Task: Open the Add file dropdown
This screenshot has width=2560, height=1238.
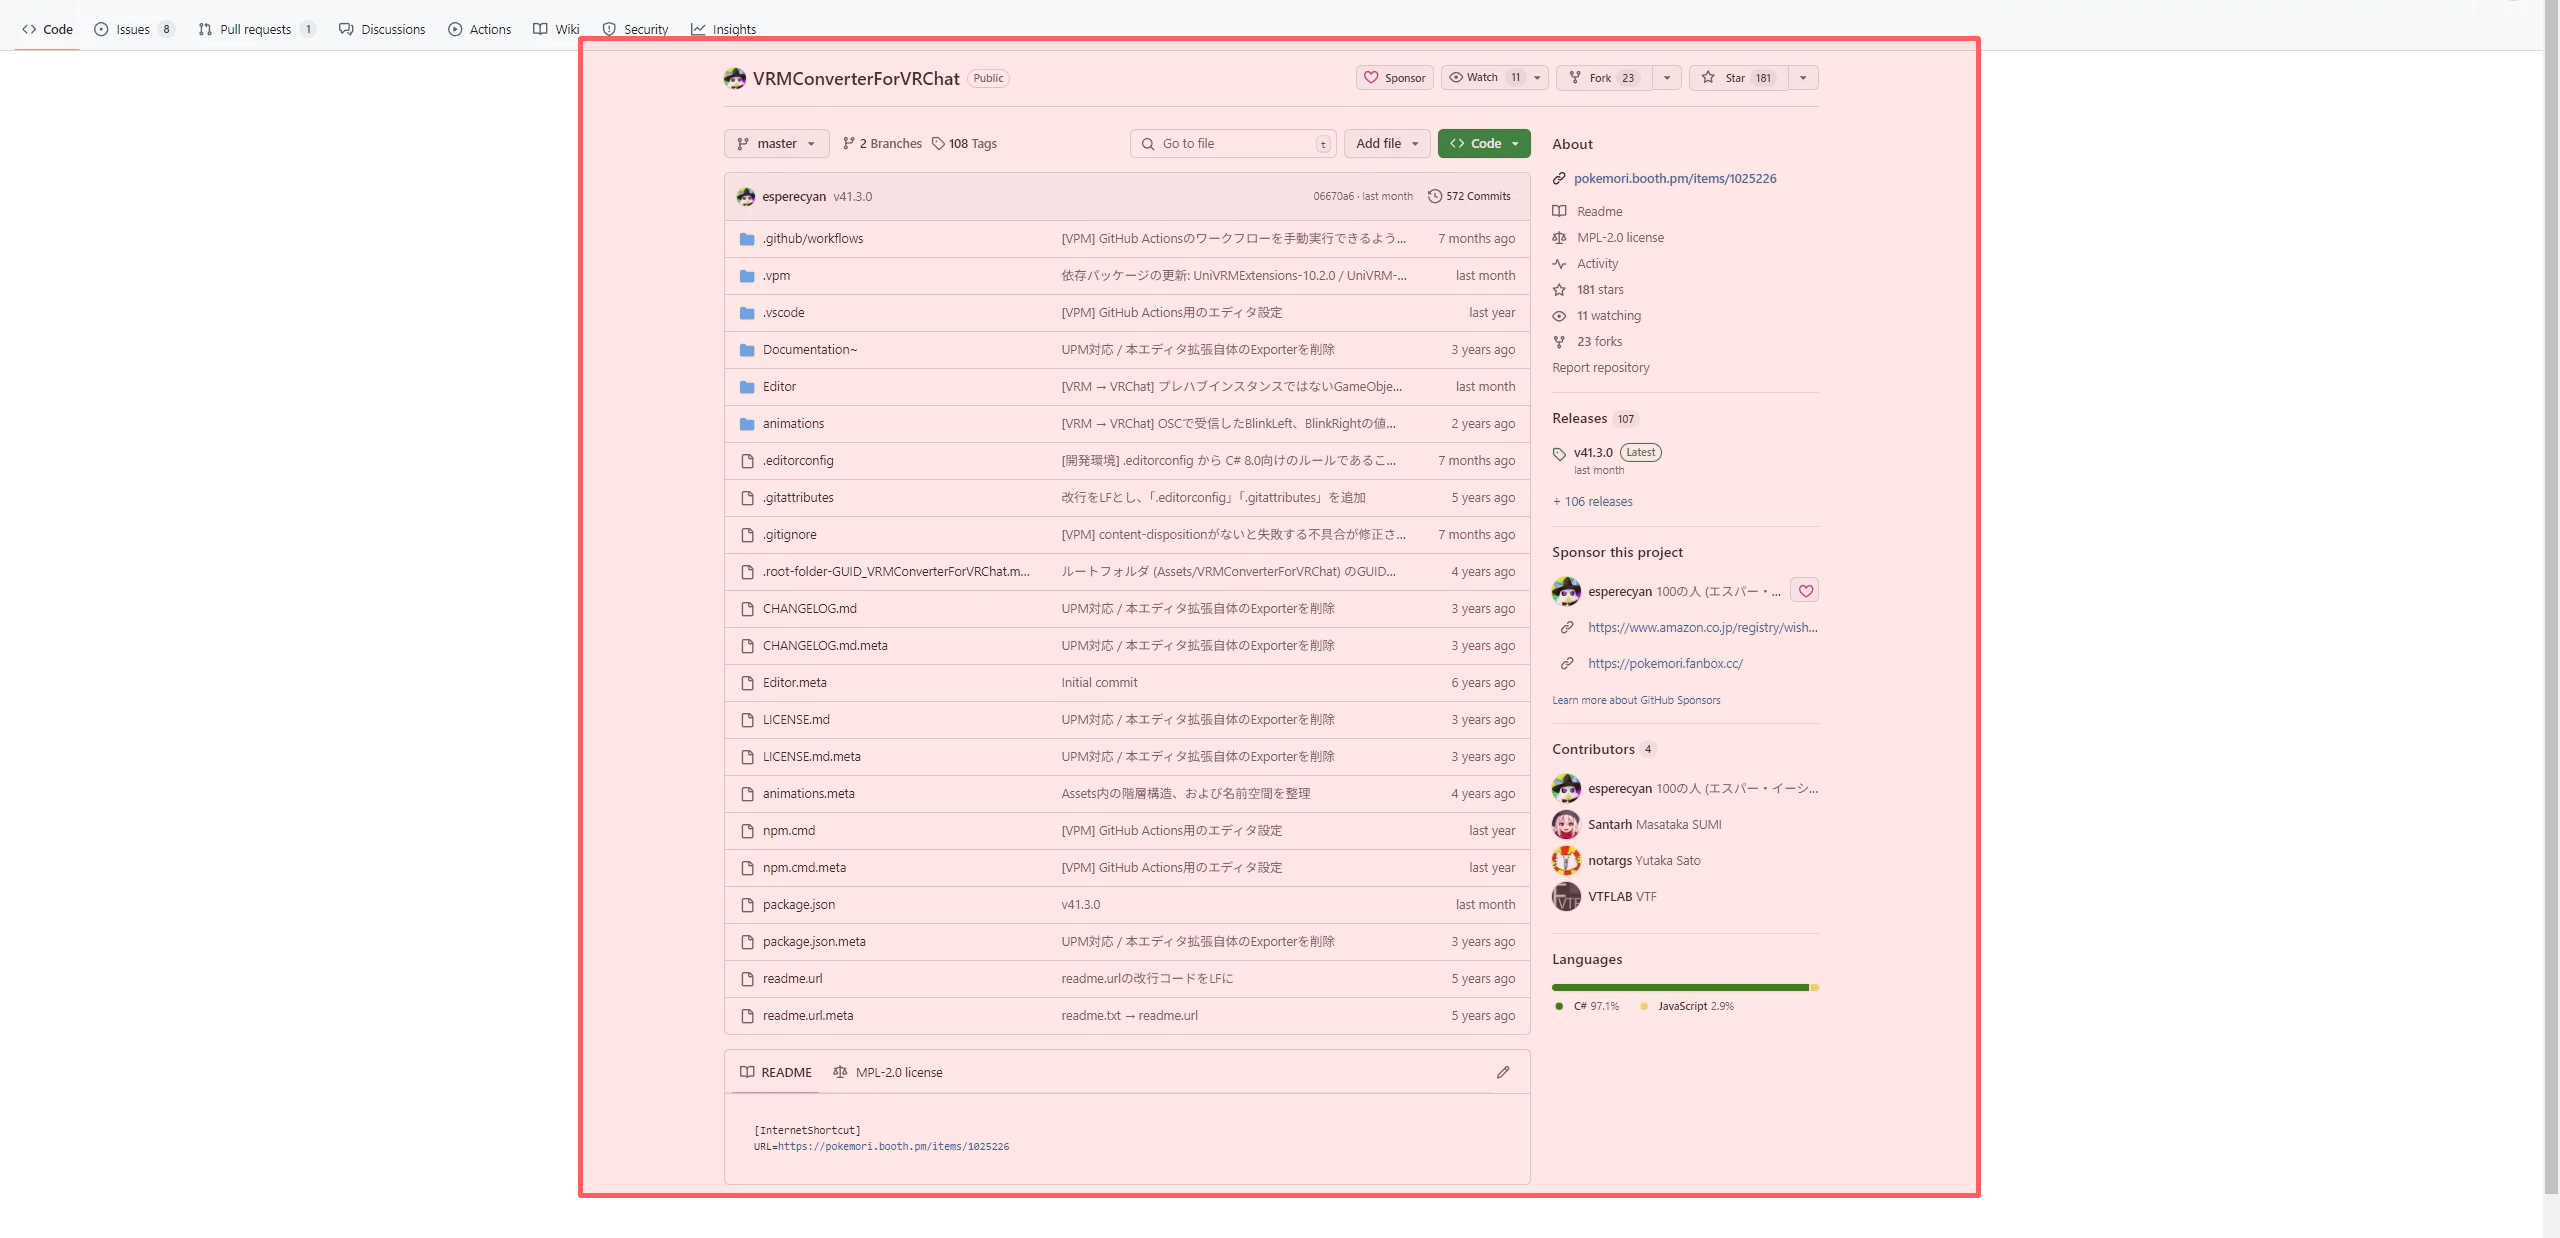Action: pyautogui.click(x=1387, y=144)
